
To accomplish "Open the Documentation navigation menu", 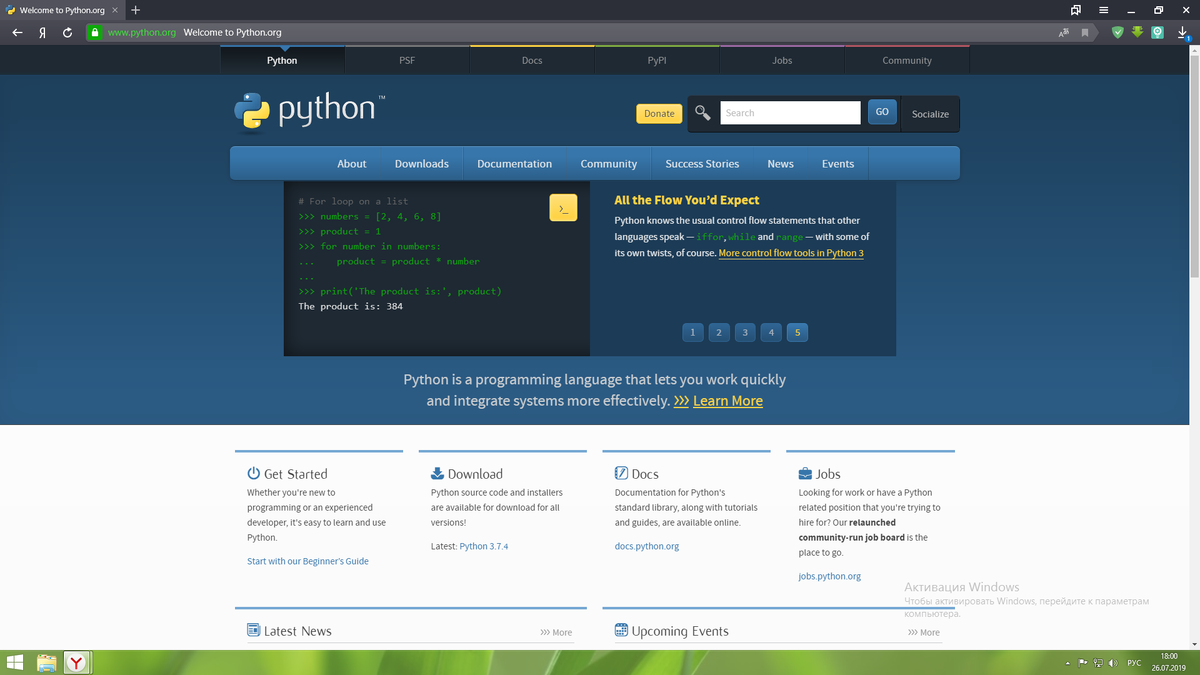I will coord(514,163).
